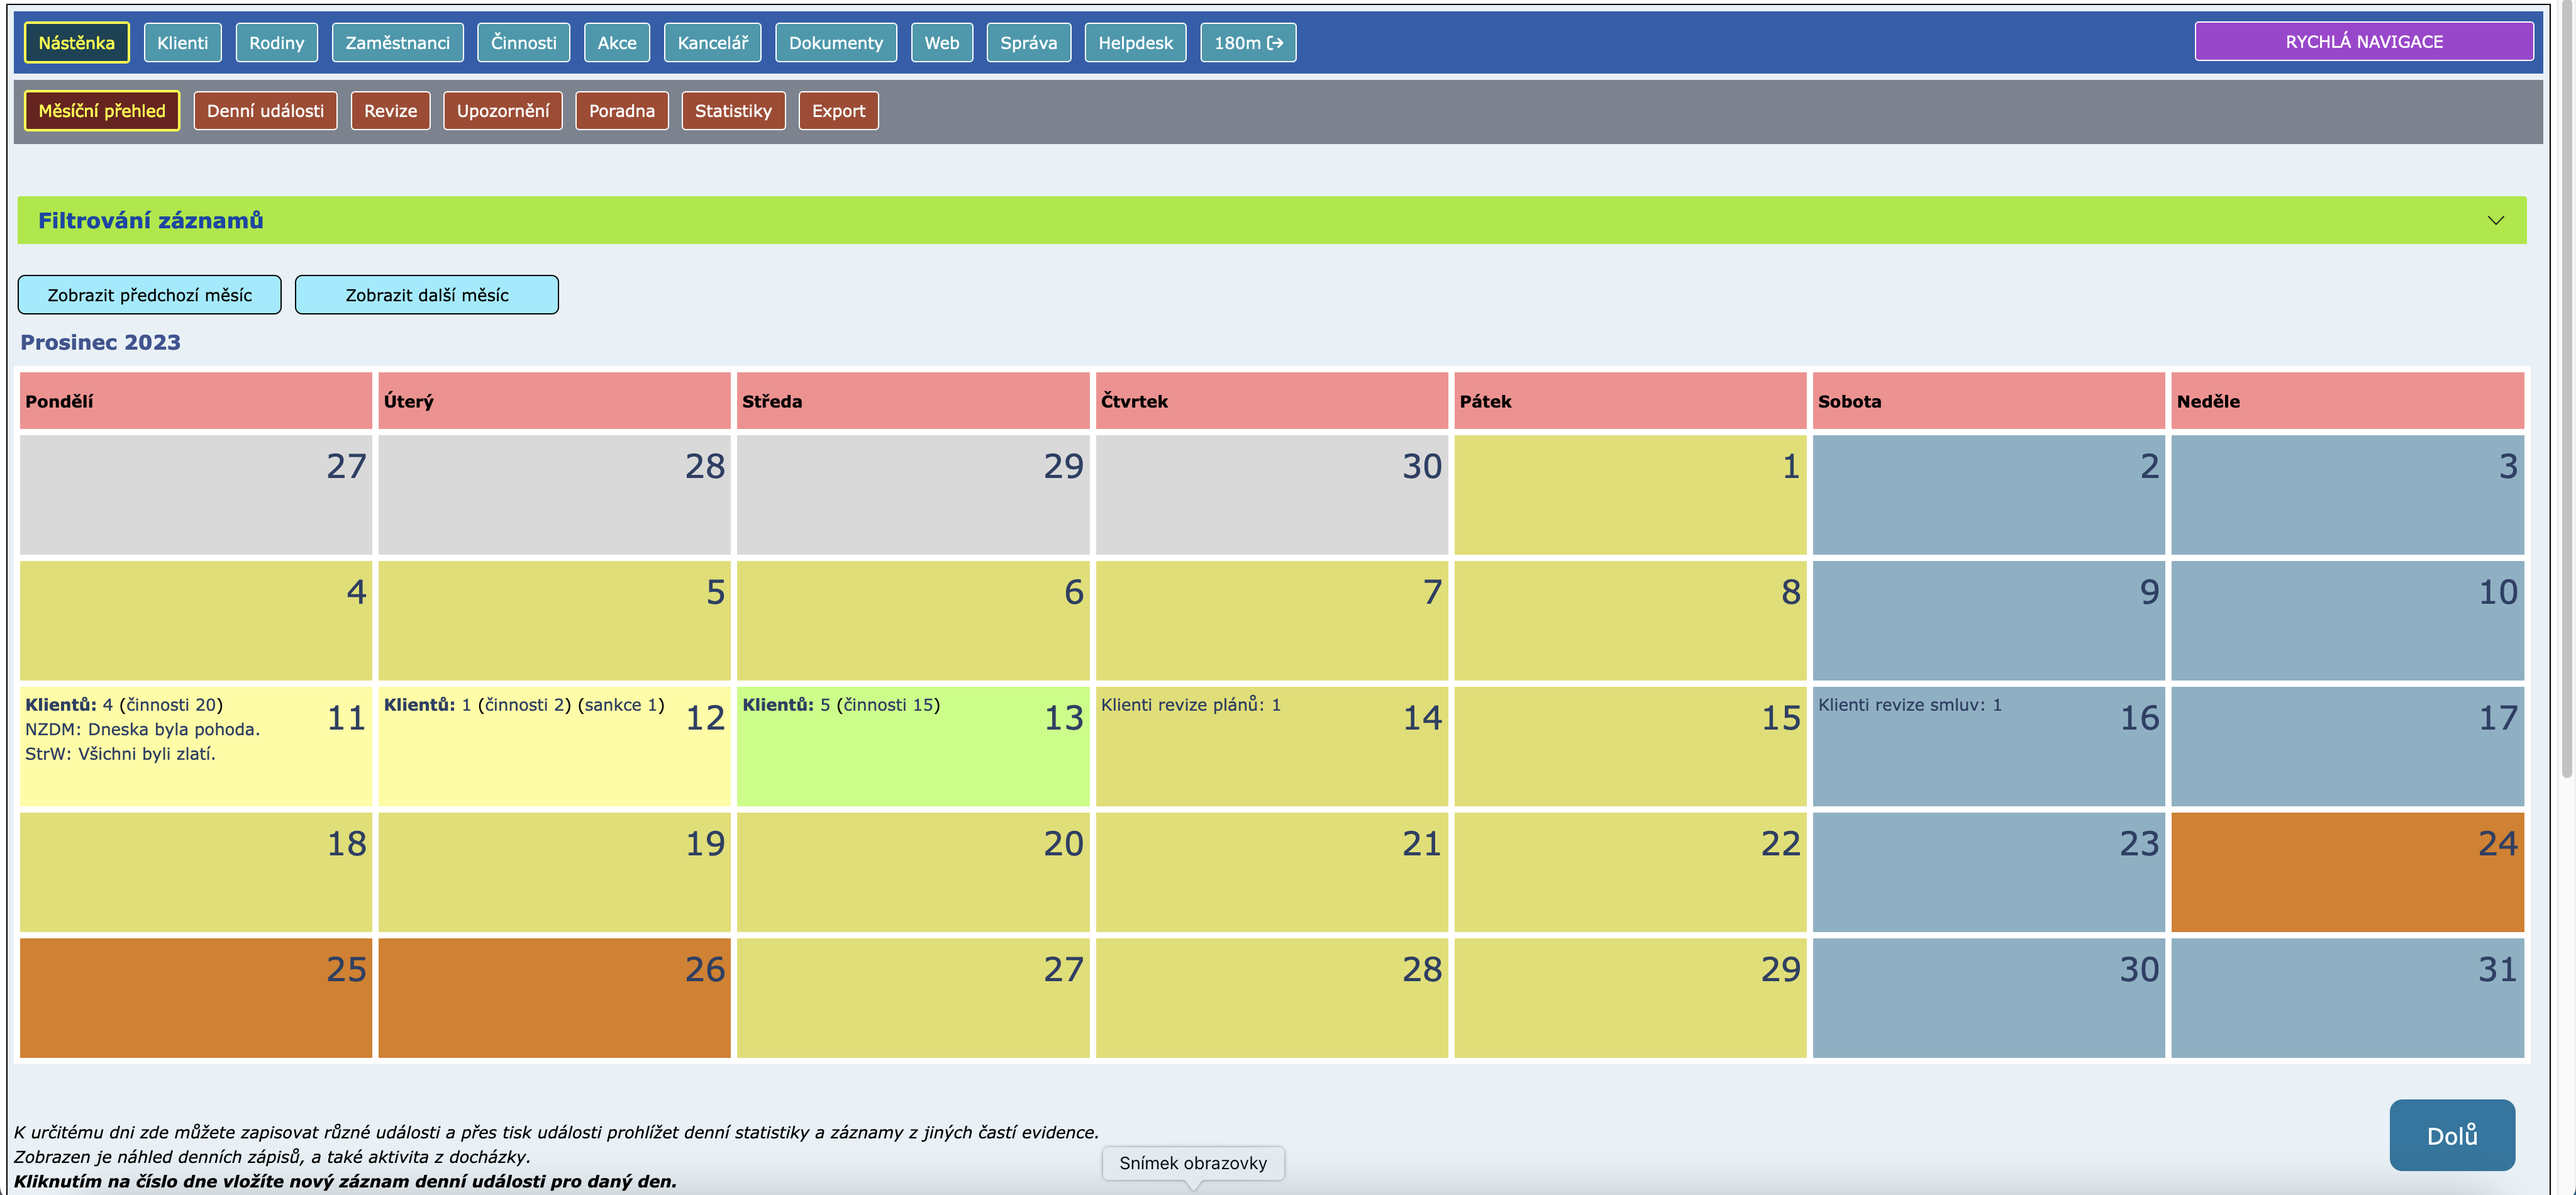
Task: Click Zobrazit předchozí měsíc button
Action: pos(150,295)
